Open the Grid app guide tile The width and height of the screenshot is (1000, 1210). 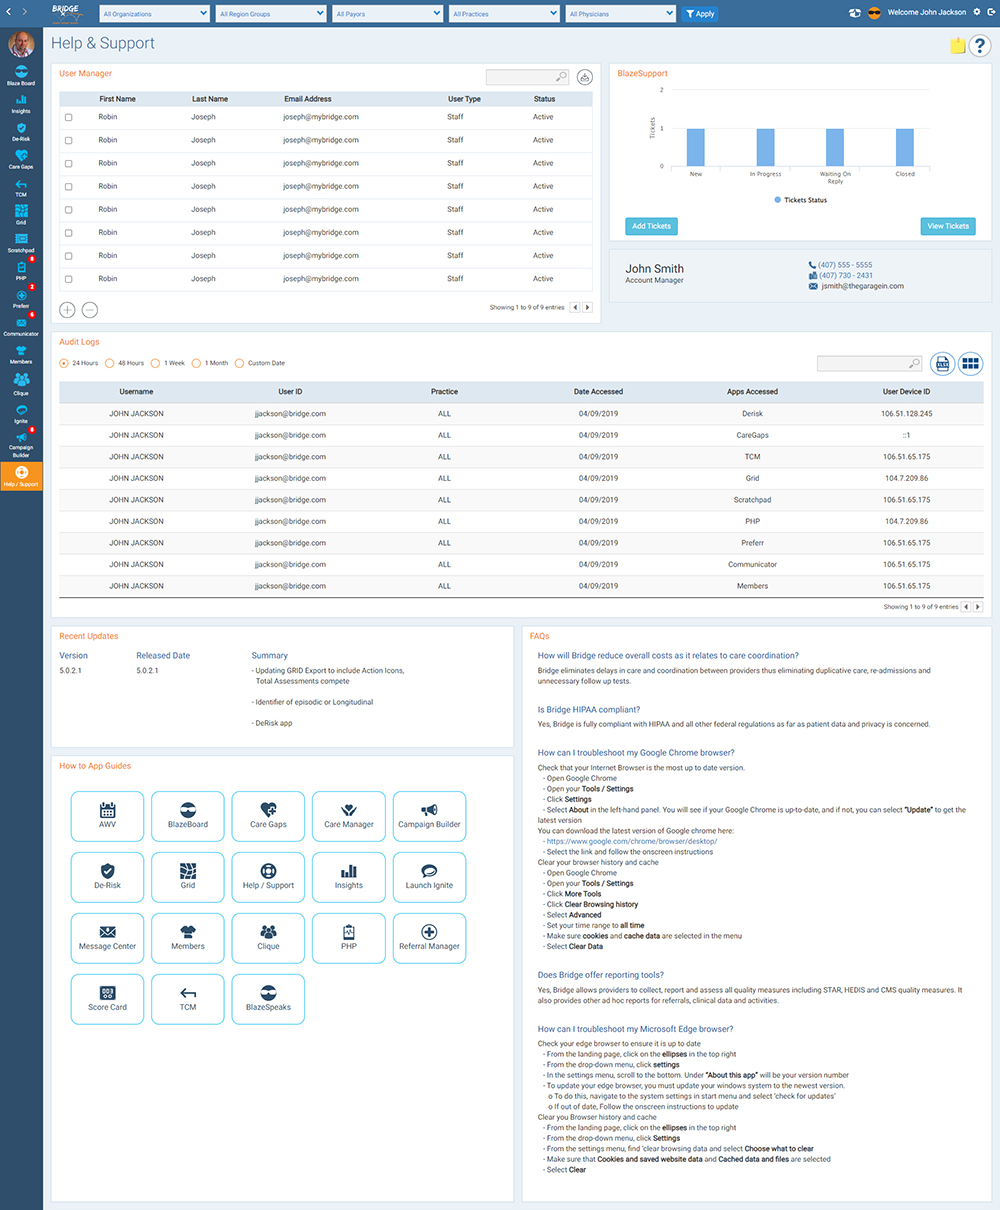coord(188,877)
